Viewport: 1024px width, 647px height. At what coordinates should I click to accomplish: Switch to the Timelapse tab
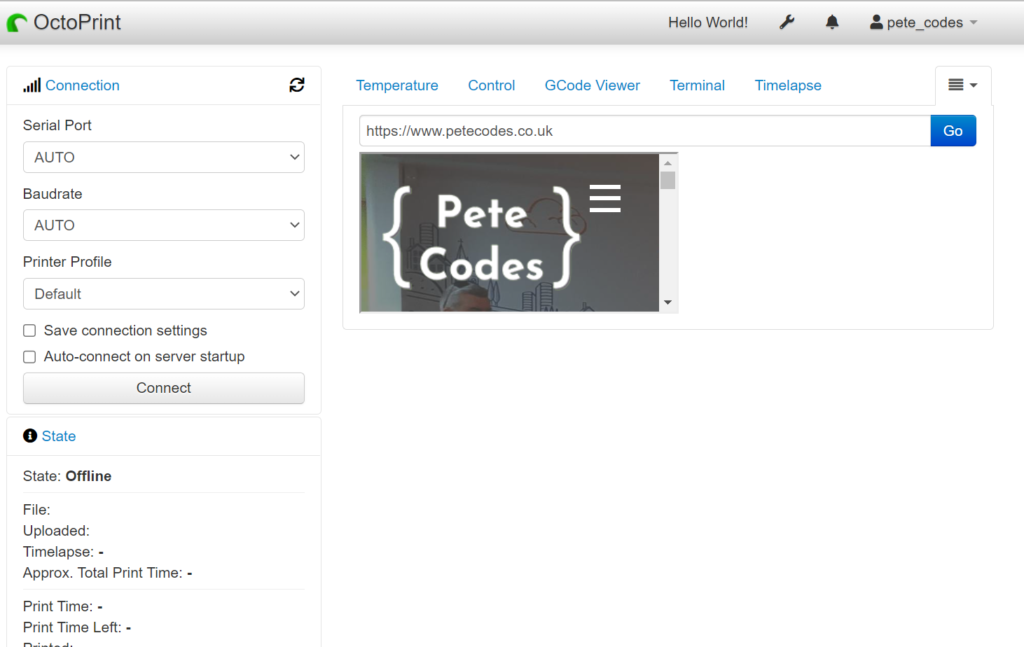788,86
